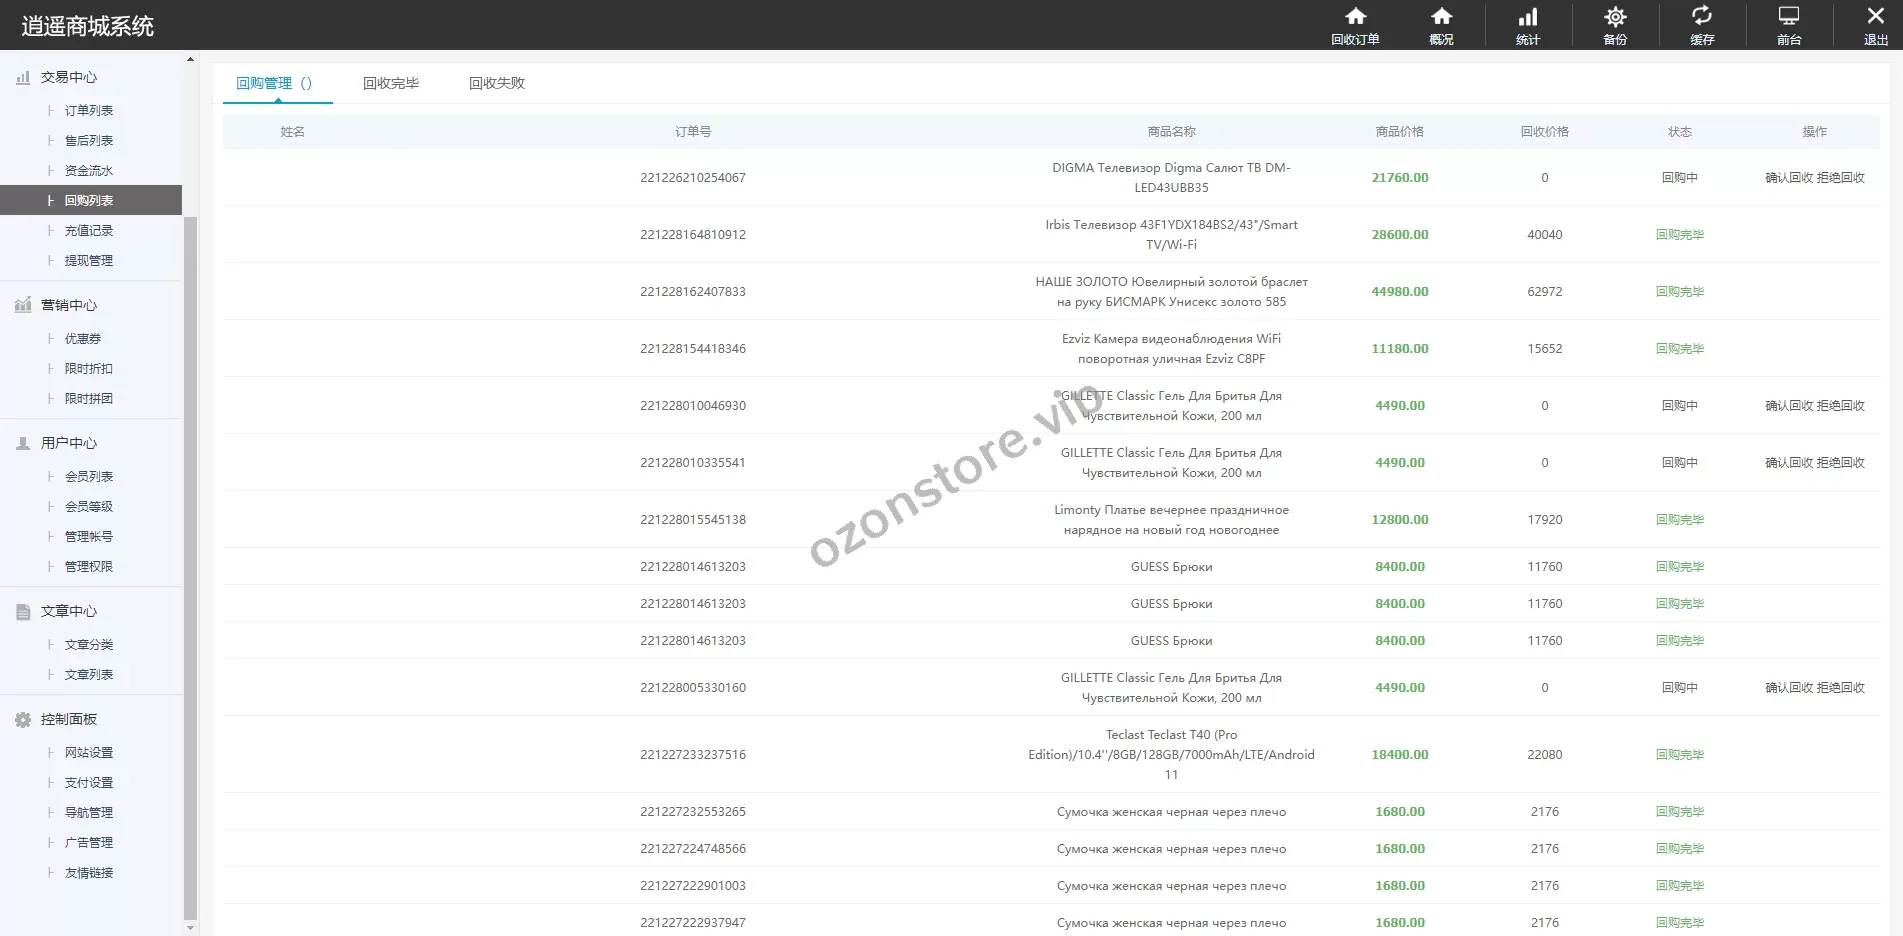Collapse the 交易中心 sidebar section
This screenshot has width=1903, height=936.
[68, 77]
